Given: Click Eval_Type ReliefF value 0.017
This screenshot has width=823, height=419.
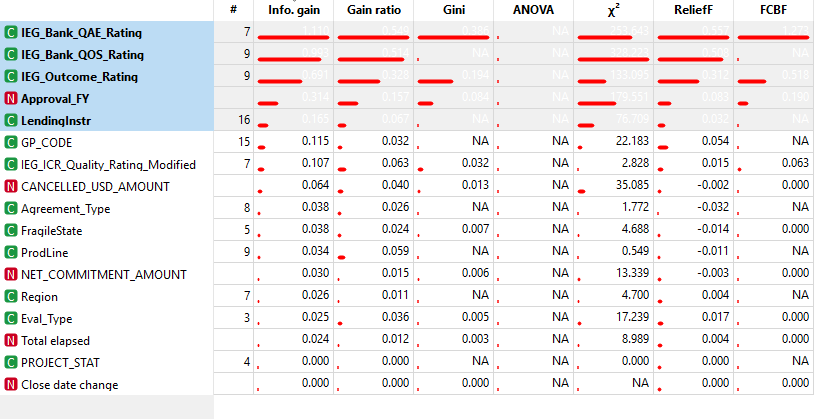Looking at the screenshot, I should pyautogui.click(x=715, y=317).
